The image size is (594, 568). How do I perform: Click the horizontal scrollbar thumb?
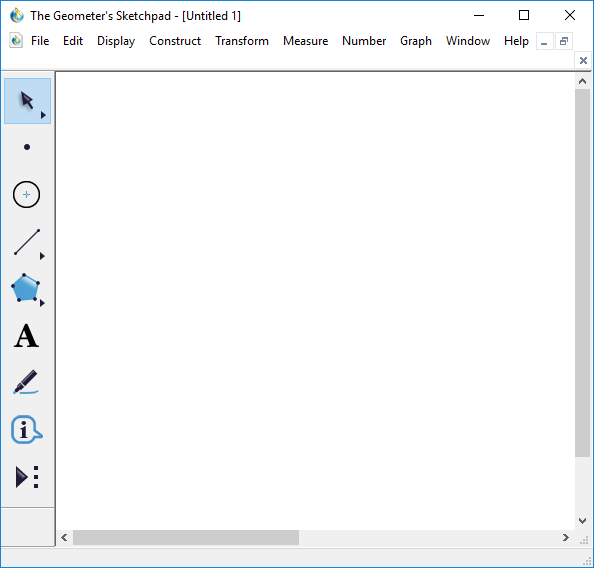186,538
